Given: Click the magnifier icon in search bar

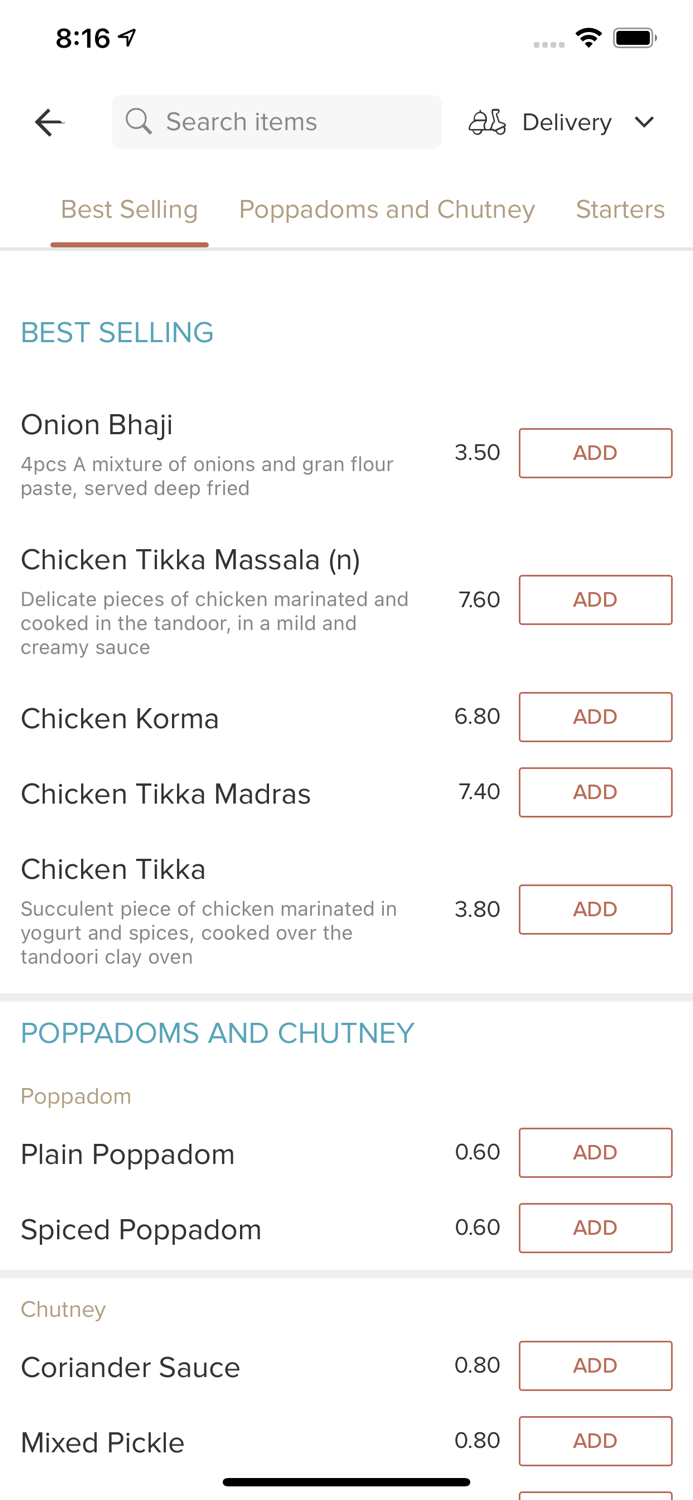Looking at the screenshot, I should [139, 121].
